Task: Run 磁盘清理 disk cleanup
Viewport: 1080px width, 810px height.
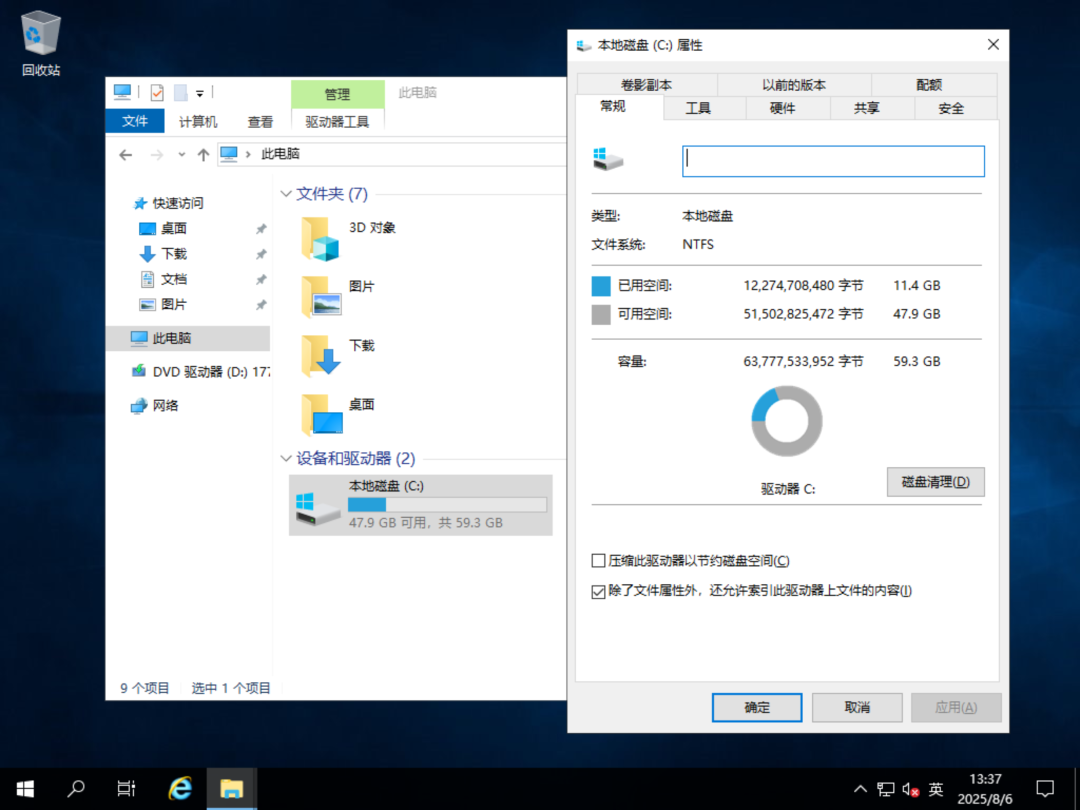Action: (x=935, y=481)
